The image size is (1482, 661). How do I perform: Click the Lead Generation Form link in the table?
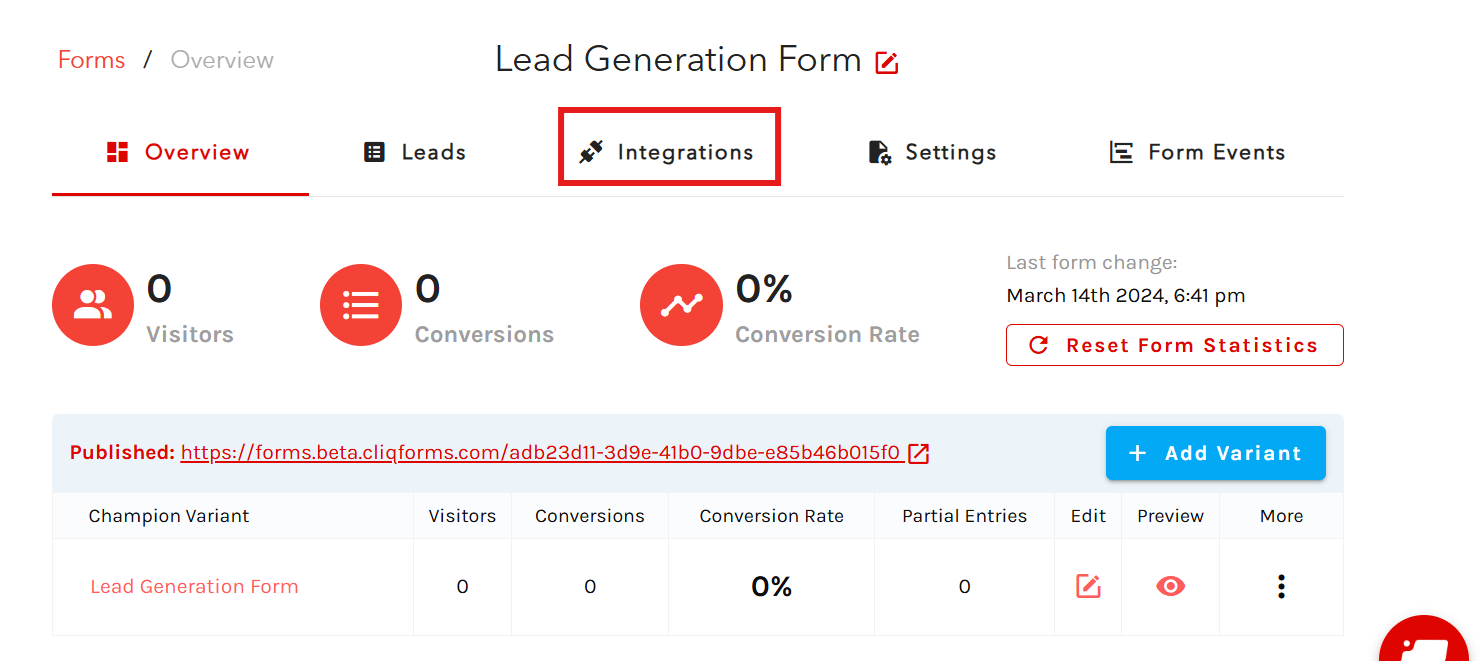click(x=194, y=586)
